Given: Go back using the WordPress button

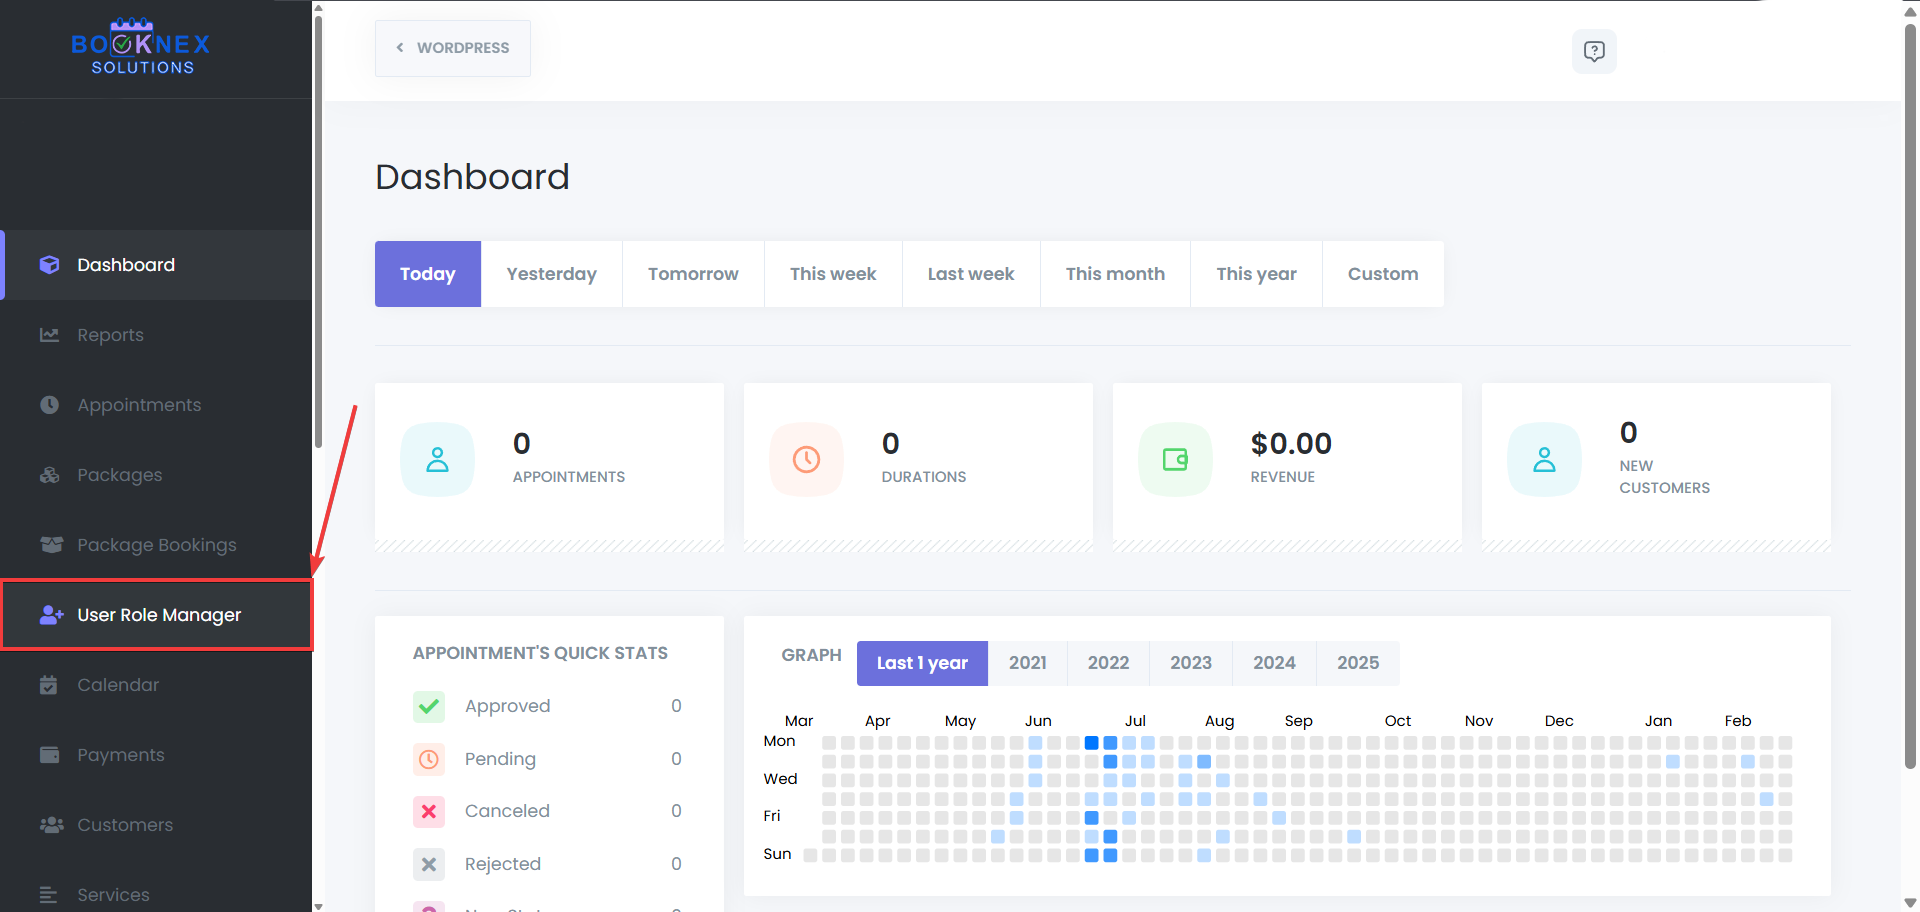Looking at the screenshot, I should tap(453, 48).
